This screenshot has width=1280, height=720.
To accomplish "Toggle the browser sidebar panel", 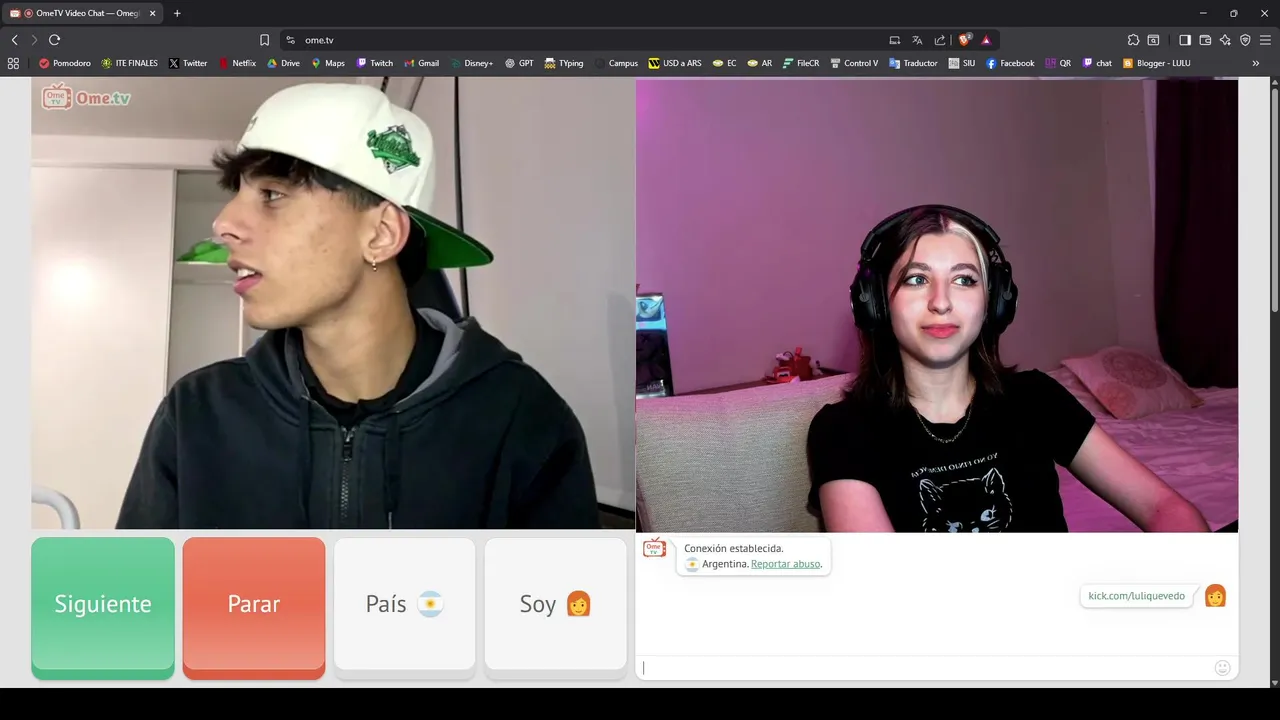I will click(x=1185, y=40).
